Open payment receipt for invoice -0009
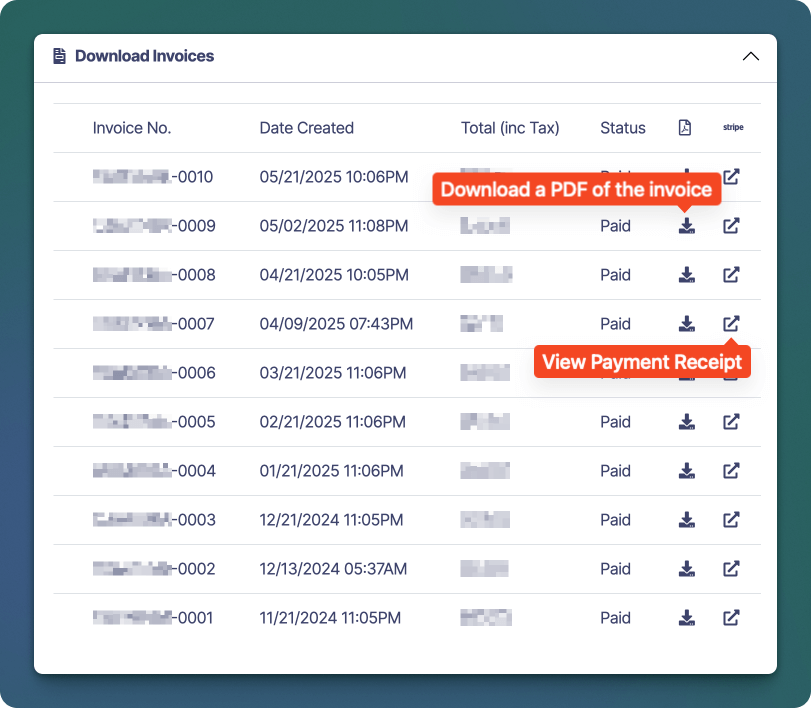 pos(731,226)
